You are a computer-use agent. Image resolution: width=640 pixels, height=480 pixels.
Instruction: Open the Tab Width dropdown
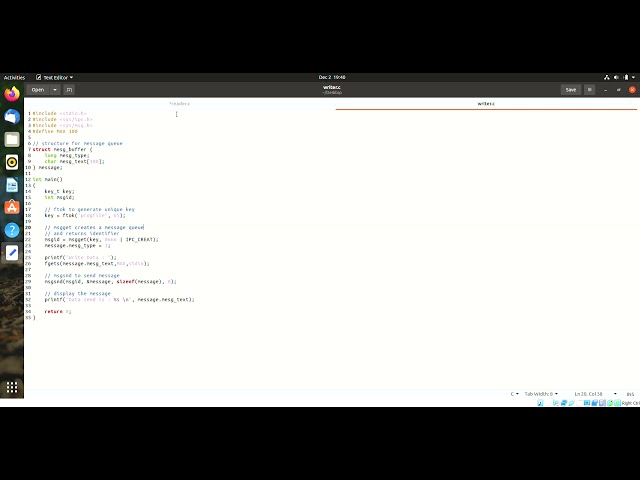(x=541, y=394)
